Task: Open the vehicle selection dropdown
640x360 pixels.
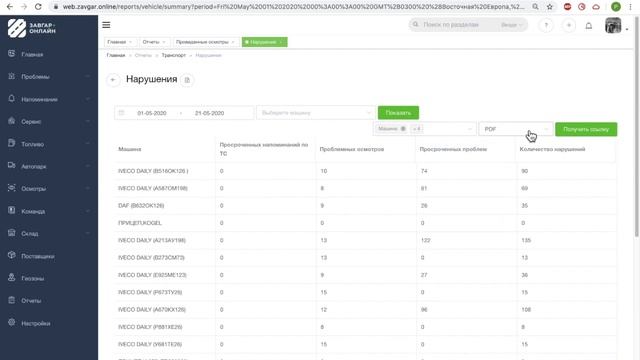Action: click(x=316, y=113)
